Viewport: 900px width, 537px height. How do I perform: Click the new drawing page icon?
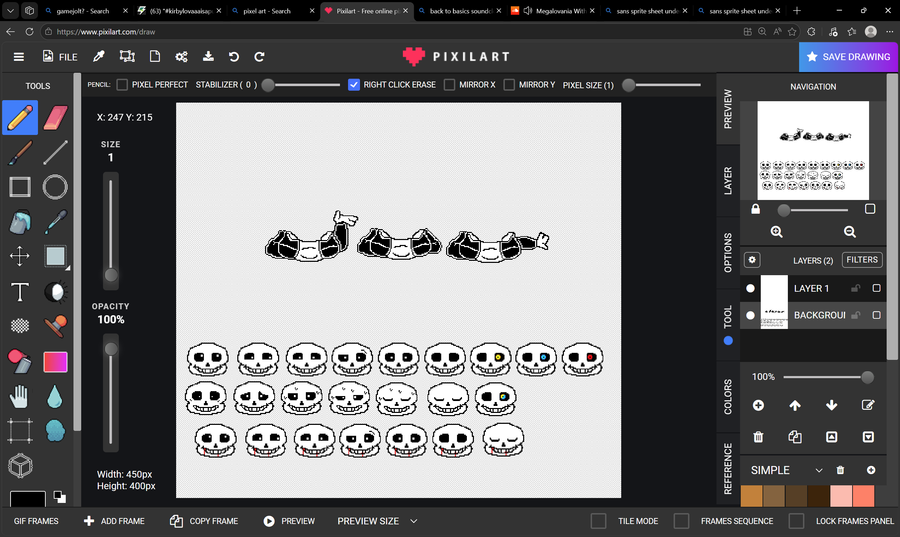(154, 56)
